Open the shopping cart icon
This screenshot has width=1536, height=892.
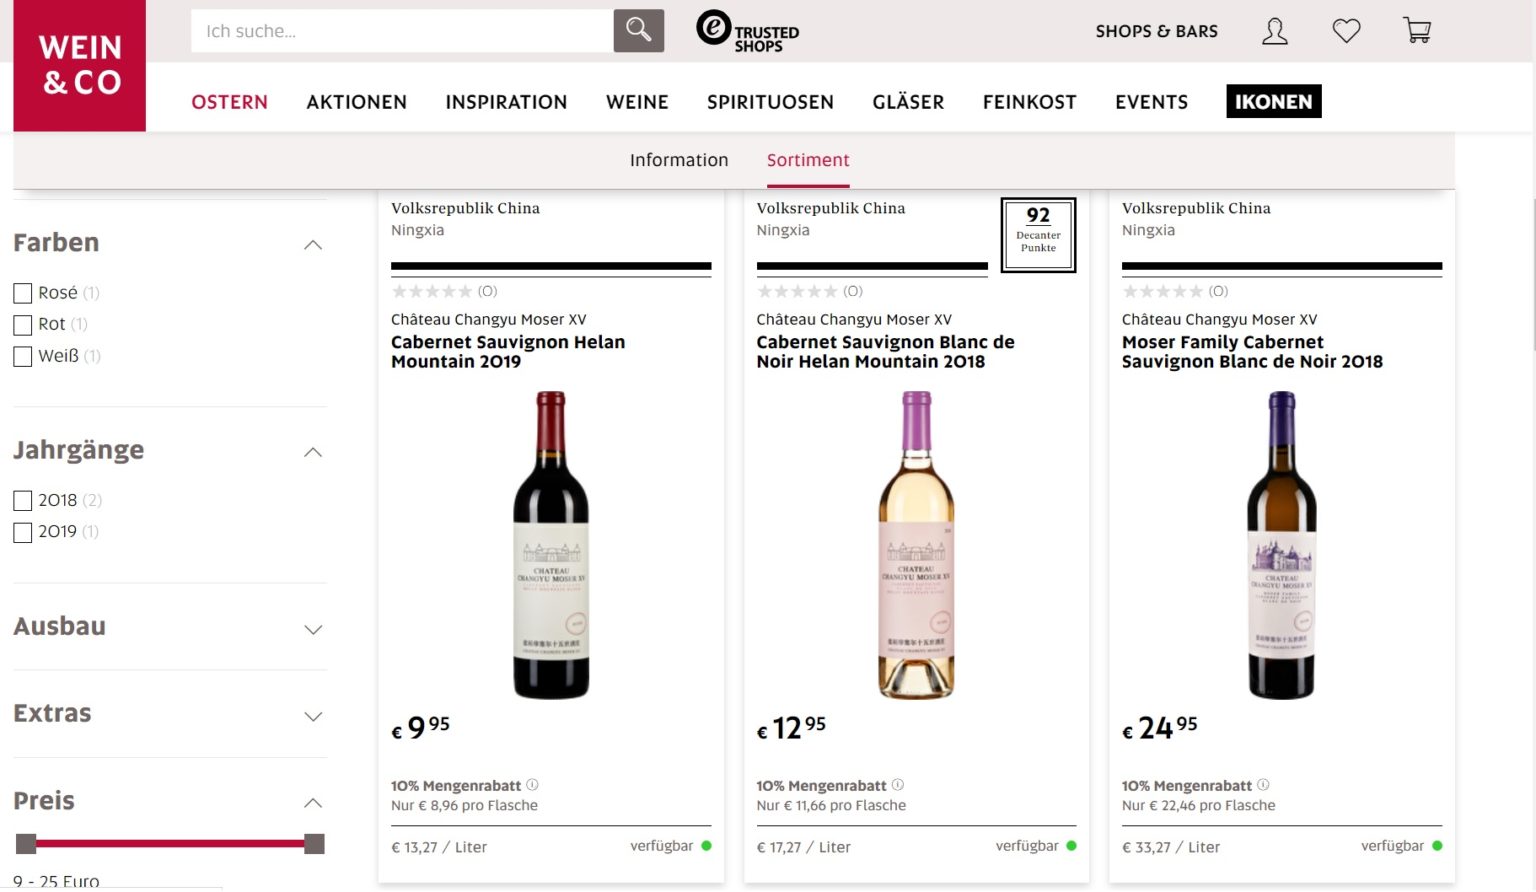pos(1417,32)
